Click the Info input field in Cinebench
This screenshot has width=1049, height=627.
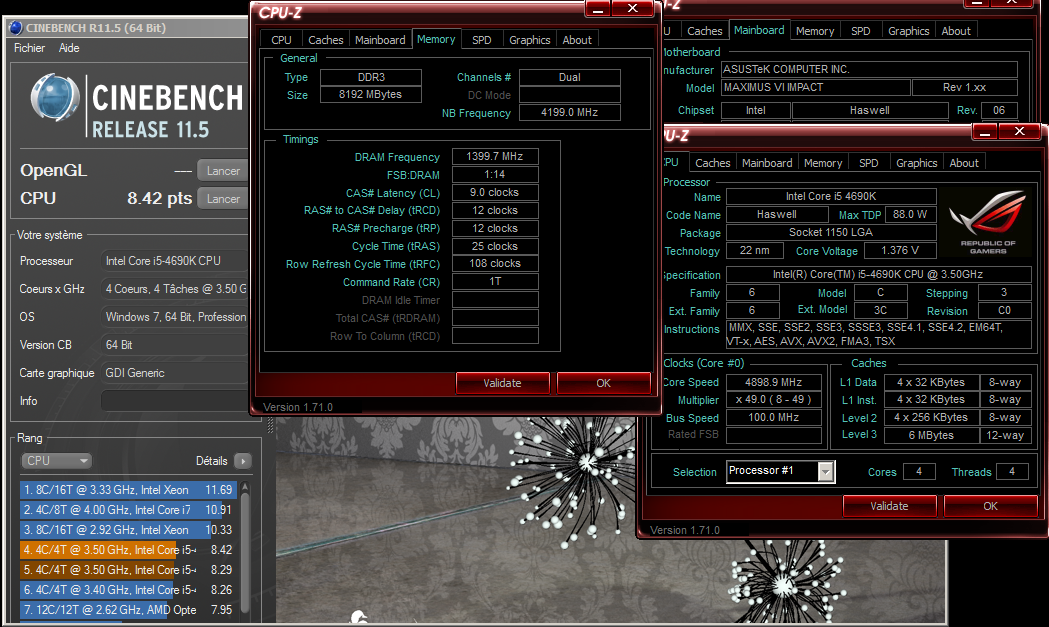tap(174, 401)
